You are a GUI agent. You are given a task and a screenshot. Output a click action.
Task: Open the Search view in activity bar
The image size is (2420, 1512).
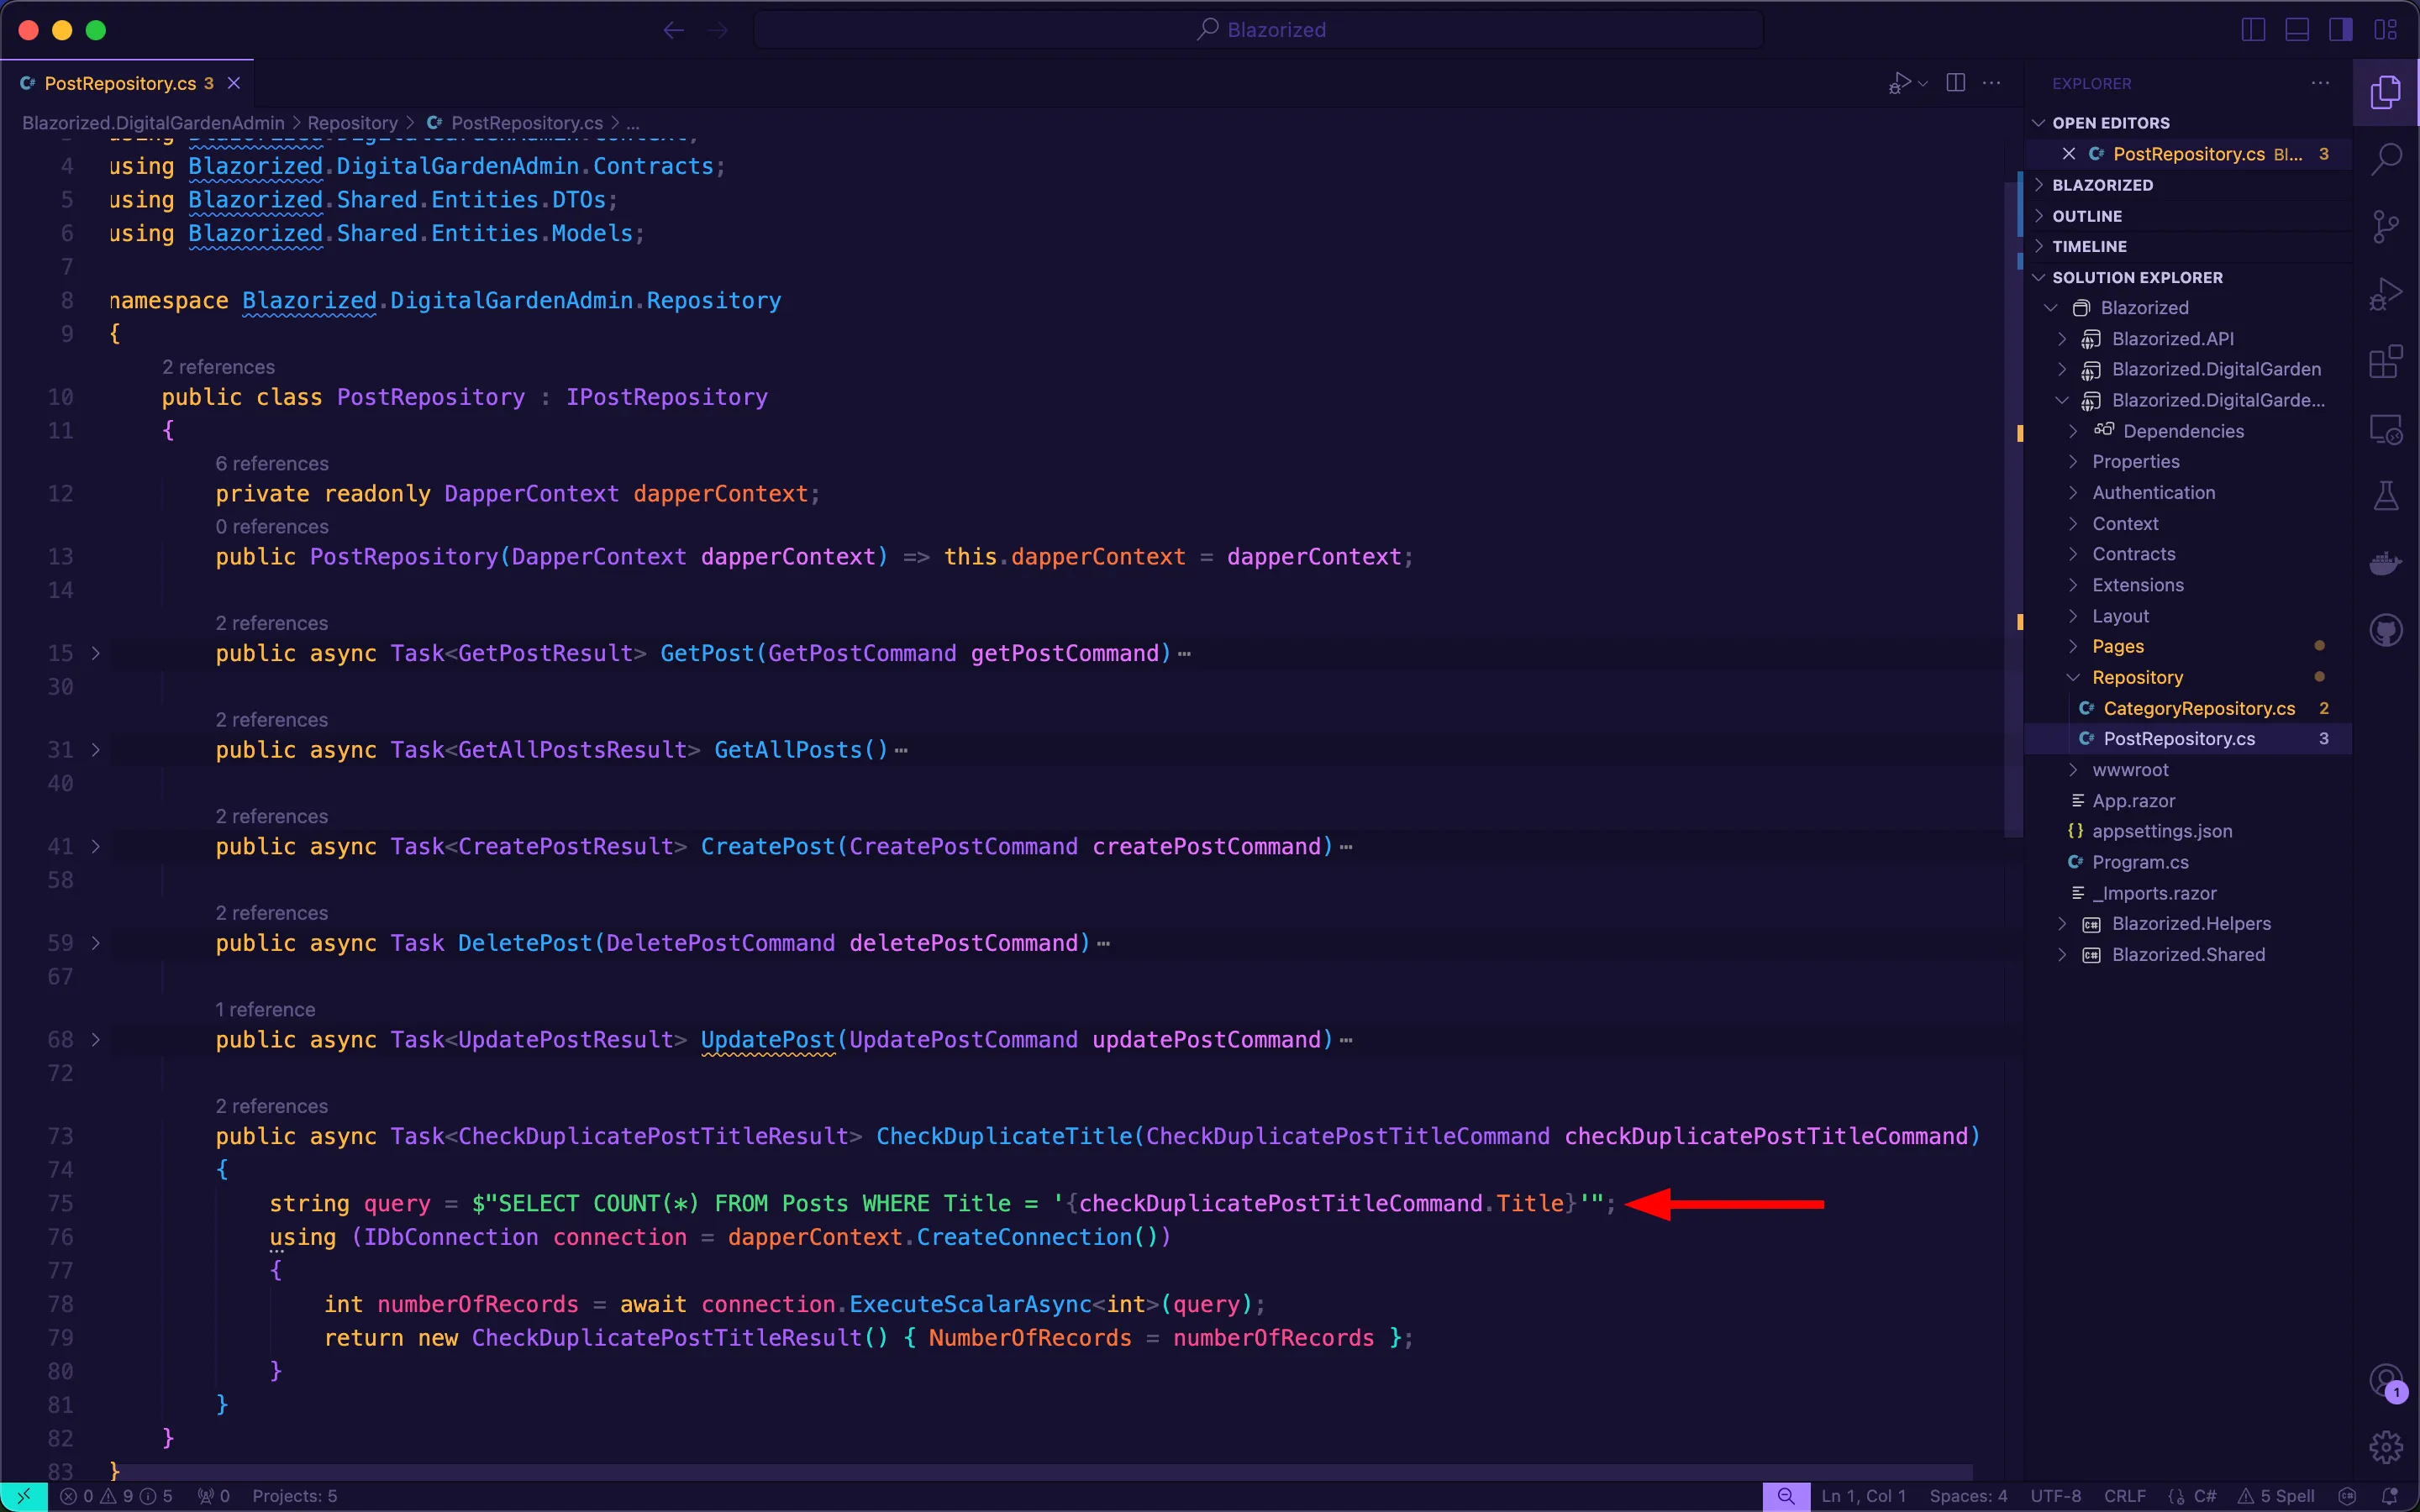pos(2386,159)
